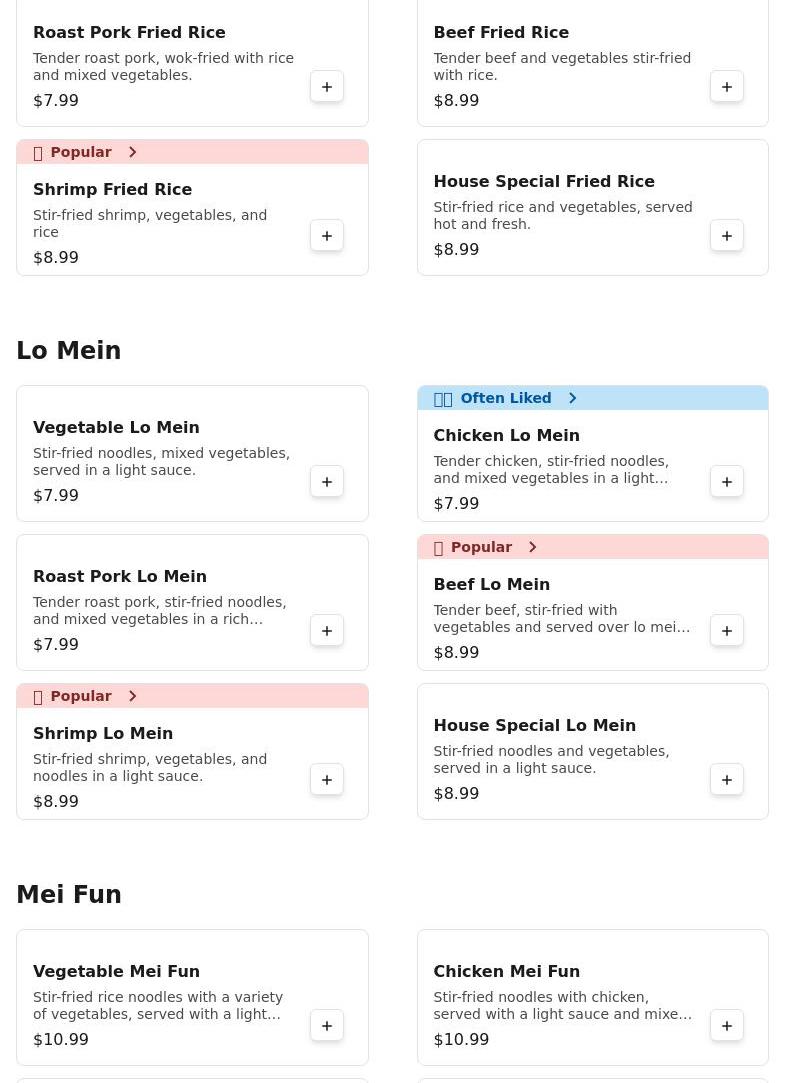This screenshot has width=785, height=1083.
Task: Click plus button for Shrimp Fried Rice
Action: [x=327, y=236]
